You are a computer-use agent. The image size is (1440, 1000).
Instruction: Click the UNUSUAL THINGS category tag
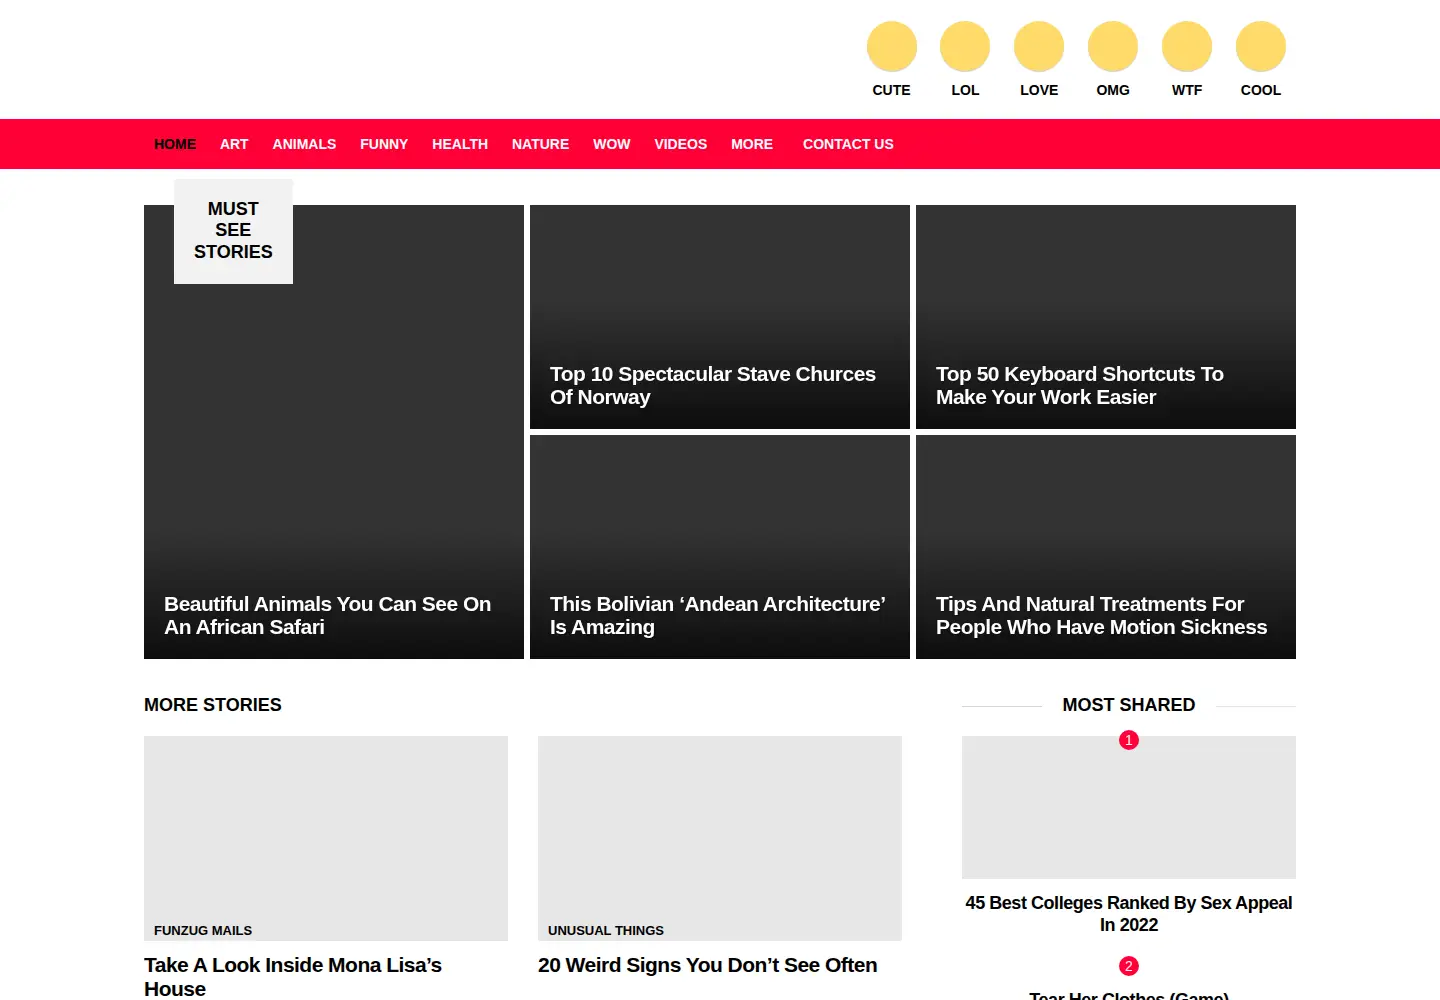606,930
